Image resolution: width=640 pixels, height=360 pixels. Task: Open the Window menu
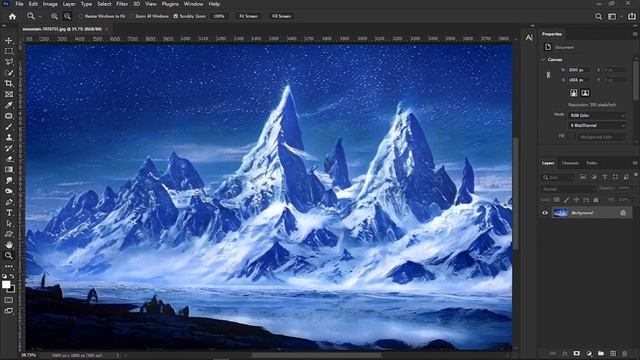pos(193,4)
